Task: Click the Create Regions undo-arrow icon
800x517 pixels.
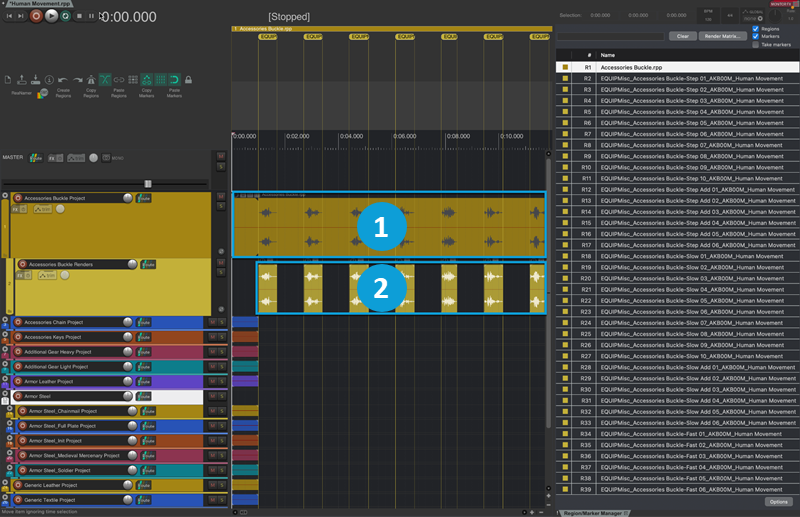Action: pos(63,80)
